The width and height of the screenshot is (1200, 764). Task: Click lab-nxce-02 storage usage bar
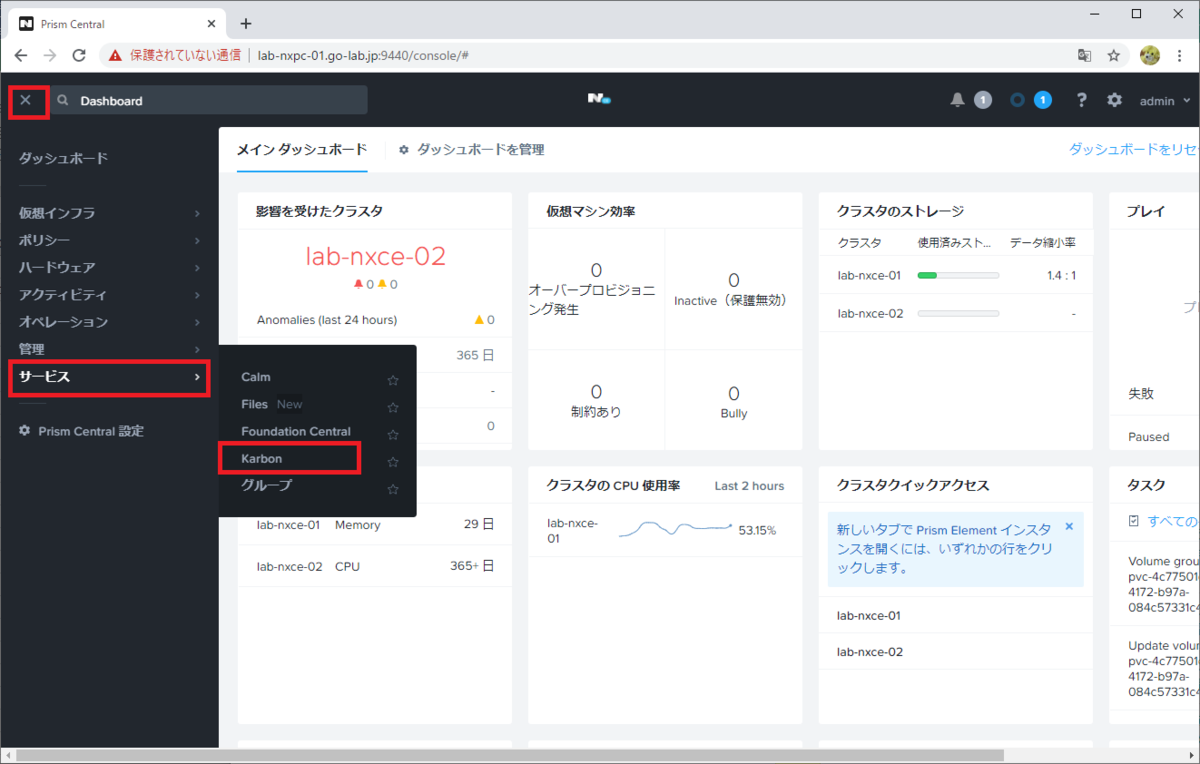(958, 313)
